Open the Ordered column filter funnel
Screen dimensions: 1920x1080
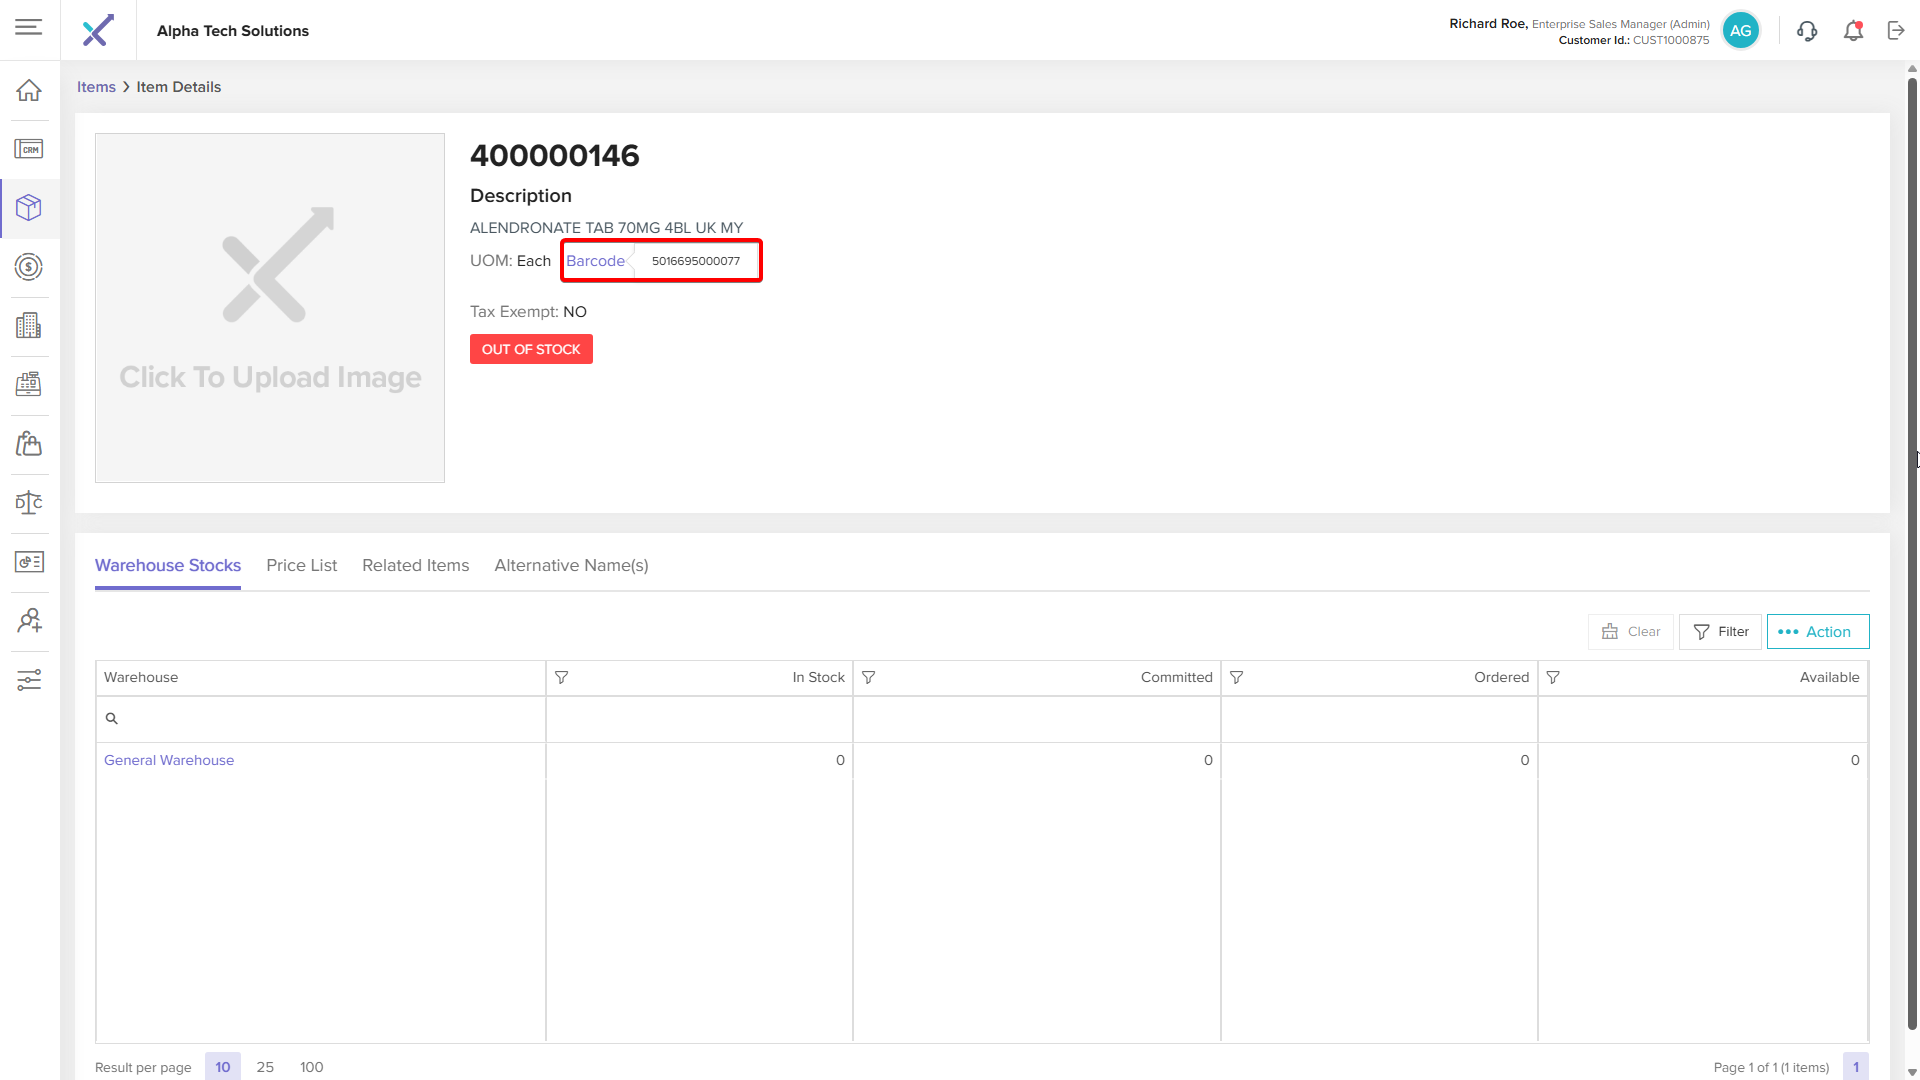click(1237, 678)
